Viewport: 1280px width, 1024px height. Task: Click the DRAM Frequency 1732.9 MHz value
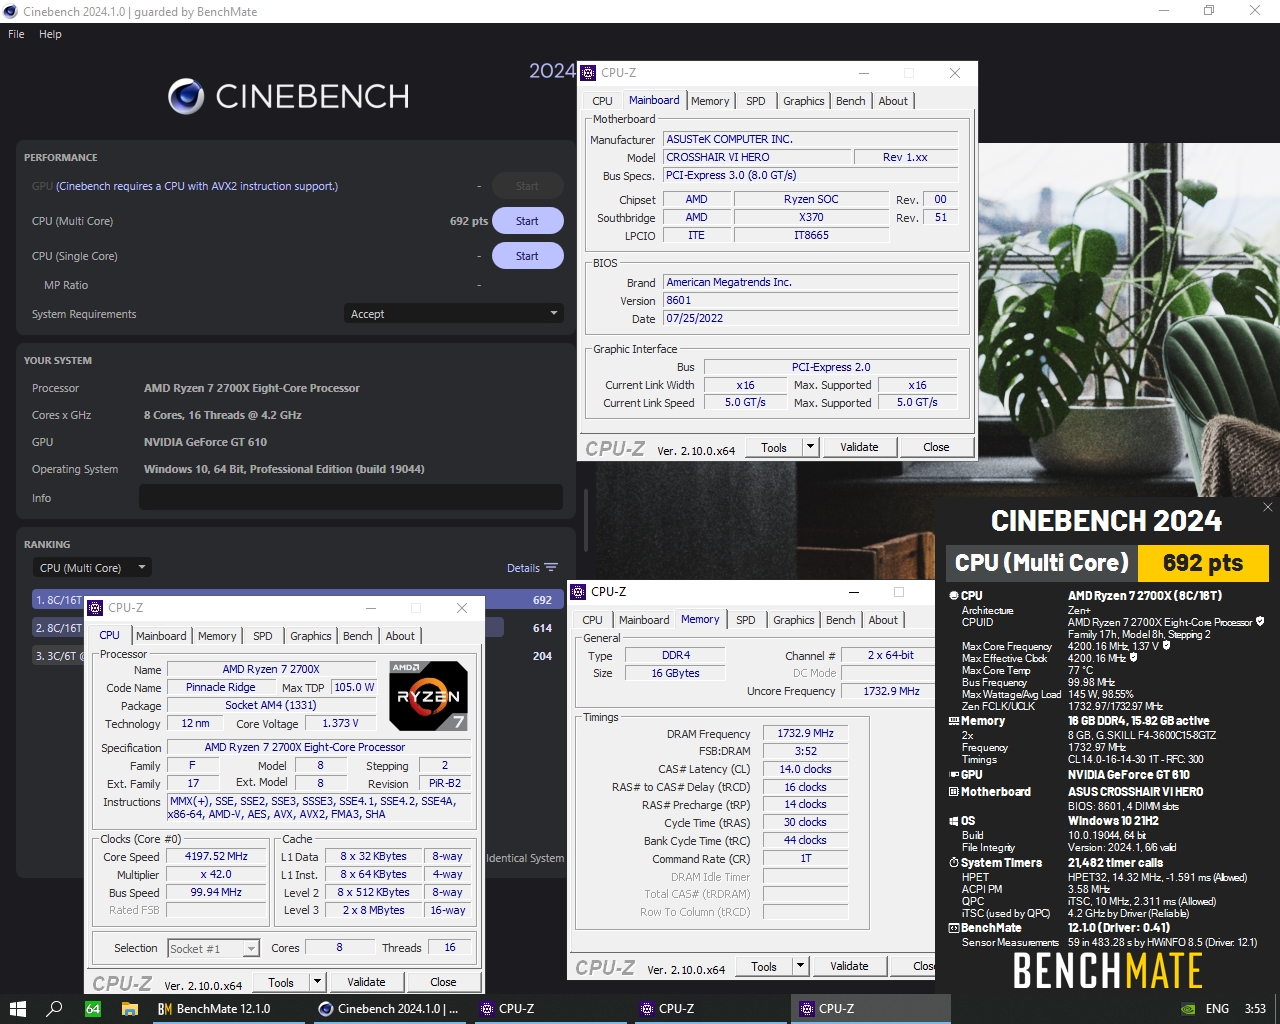[x=805, y=733]
